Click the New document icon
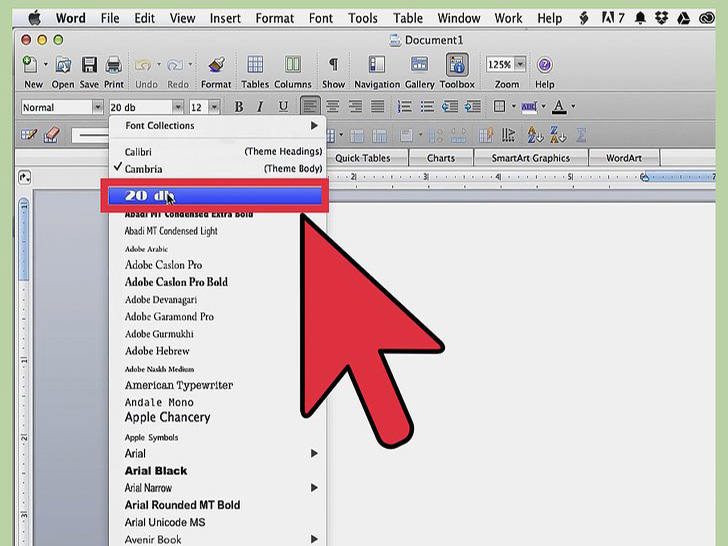728x546 pixels. pos(31,65)
